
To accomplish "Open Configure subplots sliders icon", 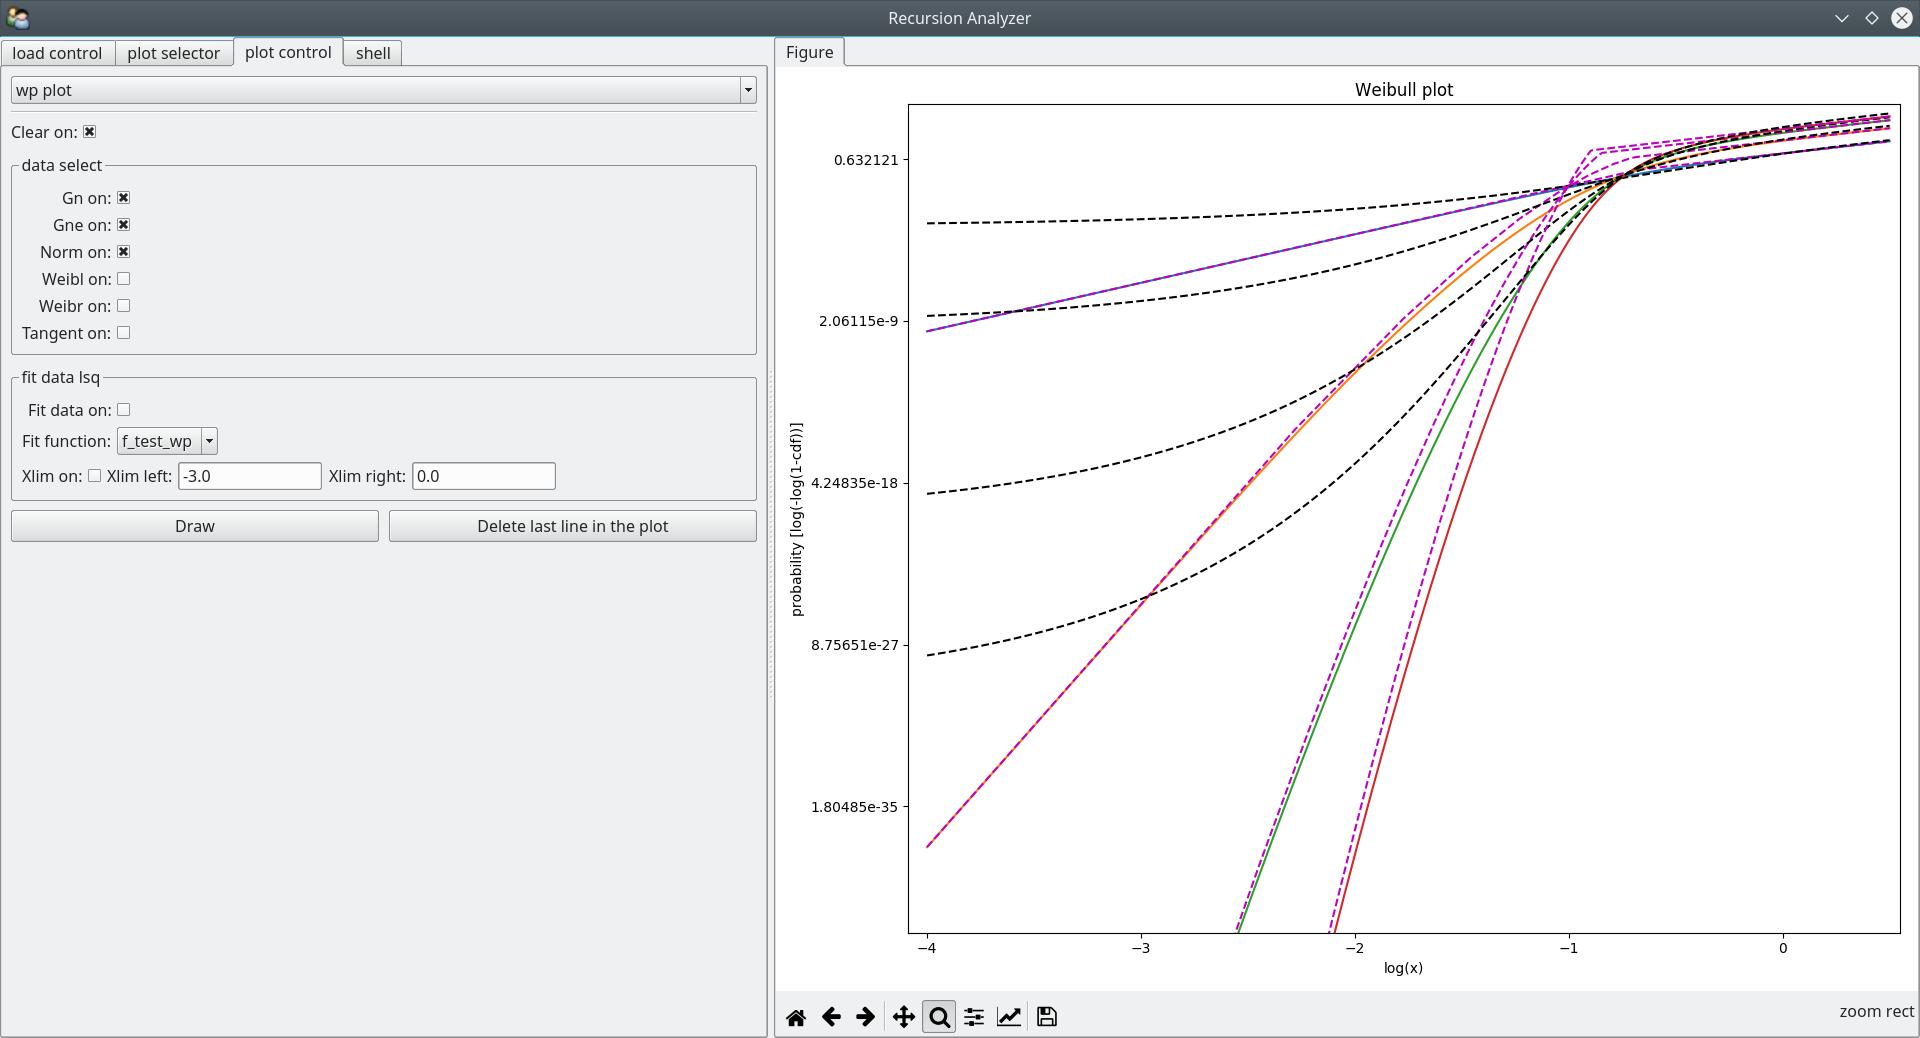I will click(974, 1017).
